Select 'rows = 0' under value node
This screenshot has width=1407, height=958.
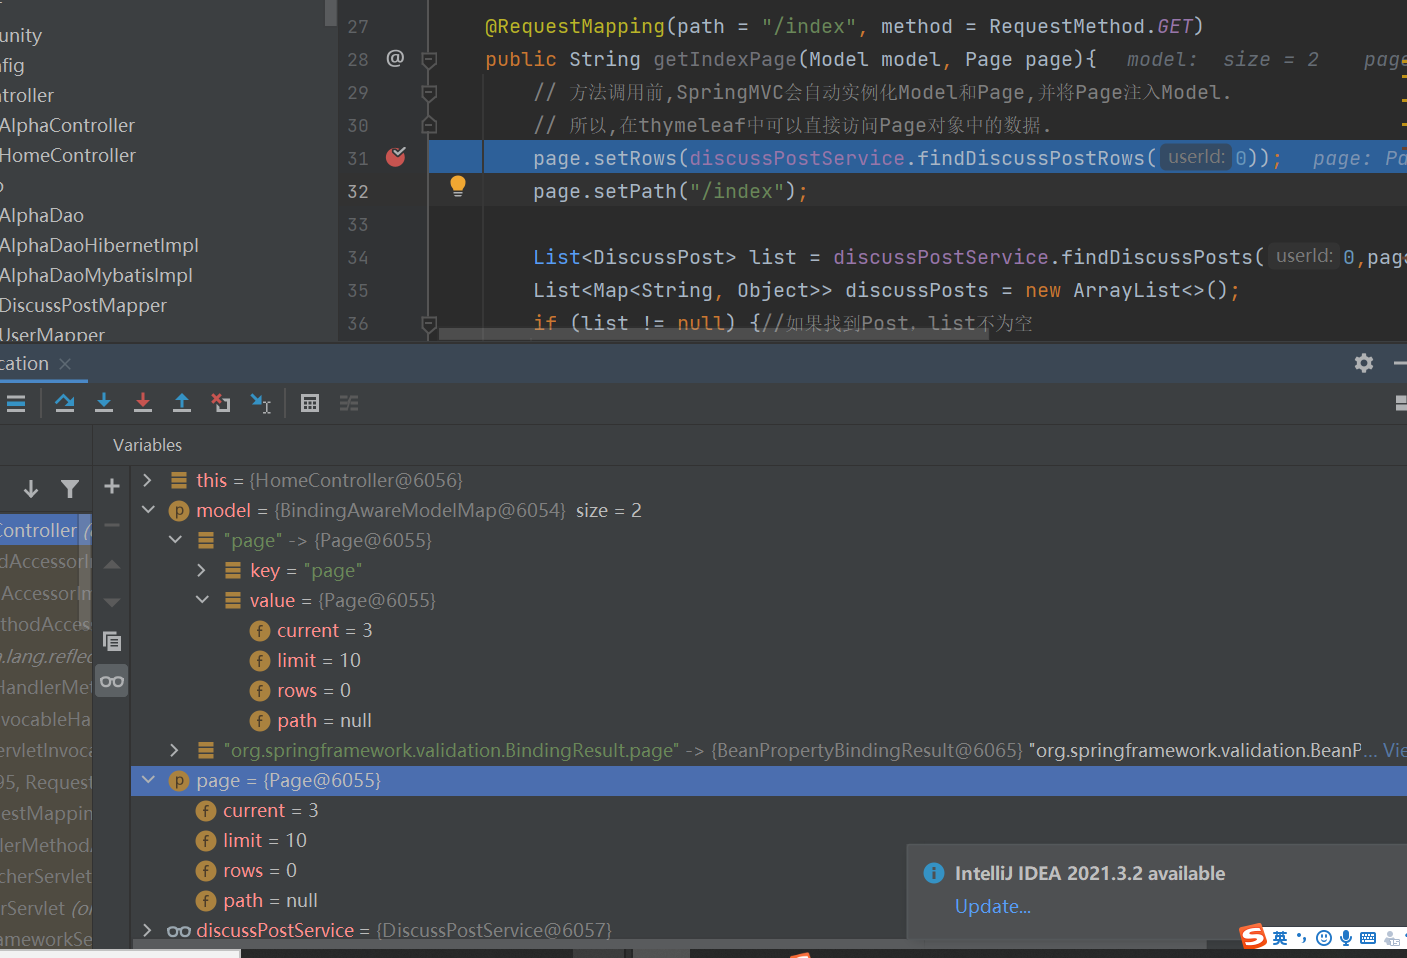coord(313,690)
